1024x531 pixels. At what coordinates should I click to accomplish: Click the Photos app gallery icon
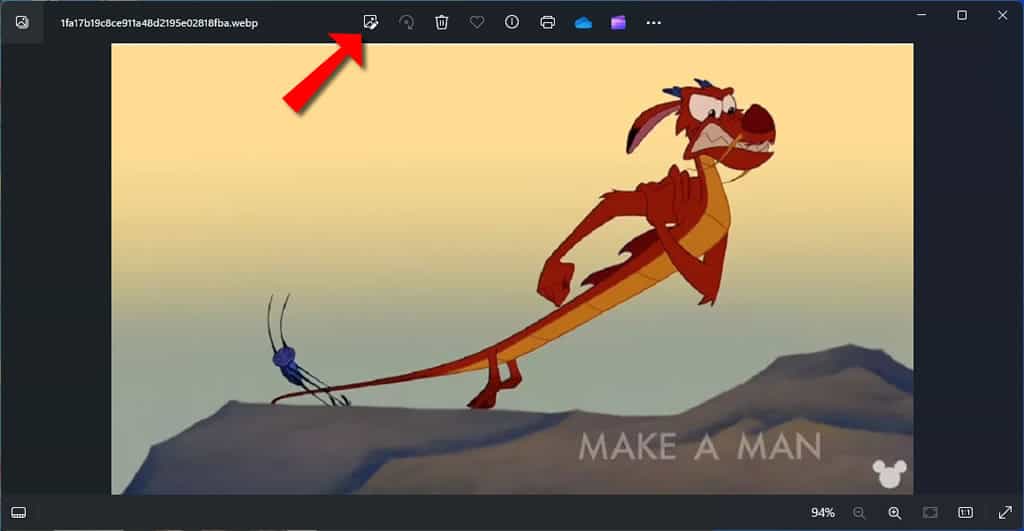click(22, 22)
